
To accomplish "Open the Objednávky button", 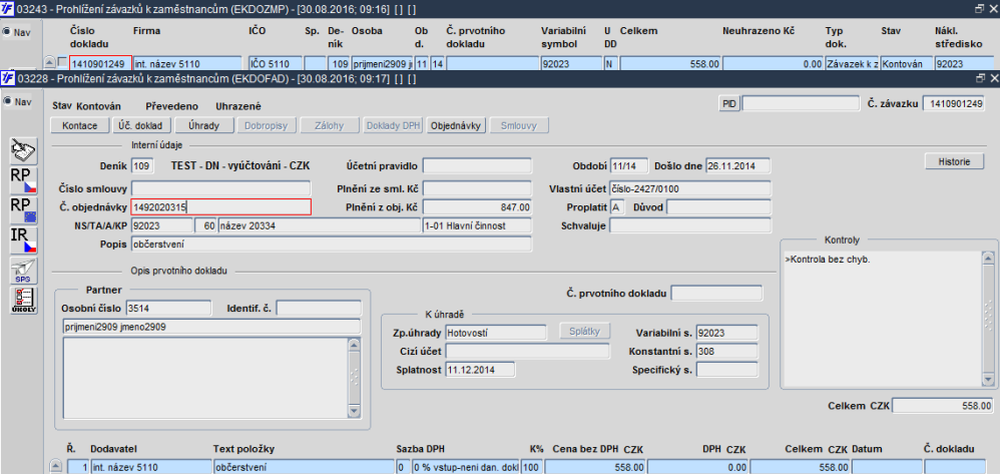I will [457, 126].
